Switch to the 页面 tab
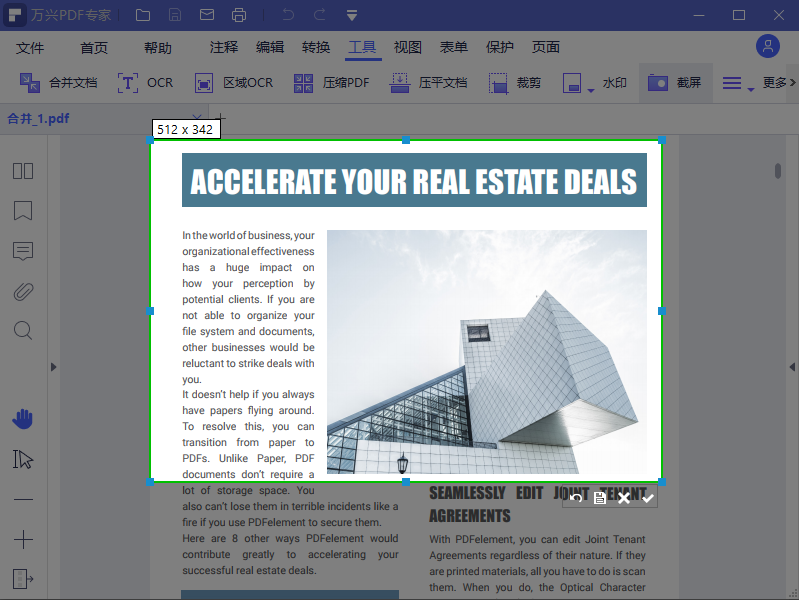The image size is (799, 600). pos(546,47)
